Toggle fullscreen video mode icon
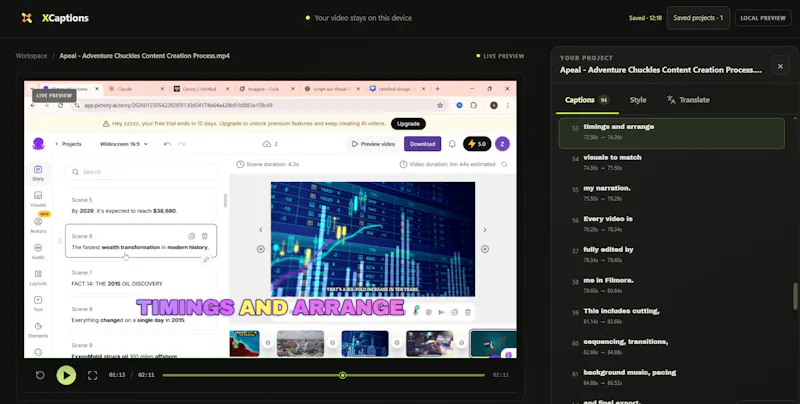 (92, 375)
